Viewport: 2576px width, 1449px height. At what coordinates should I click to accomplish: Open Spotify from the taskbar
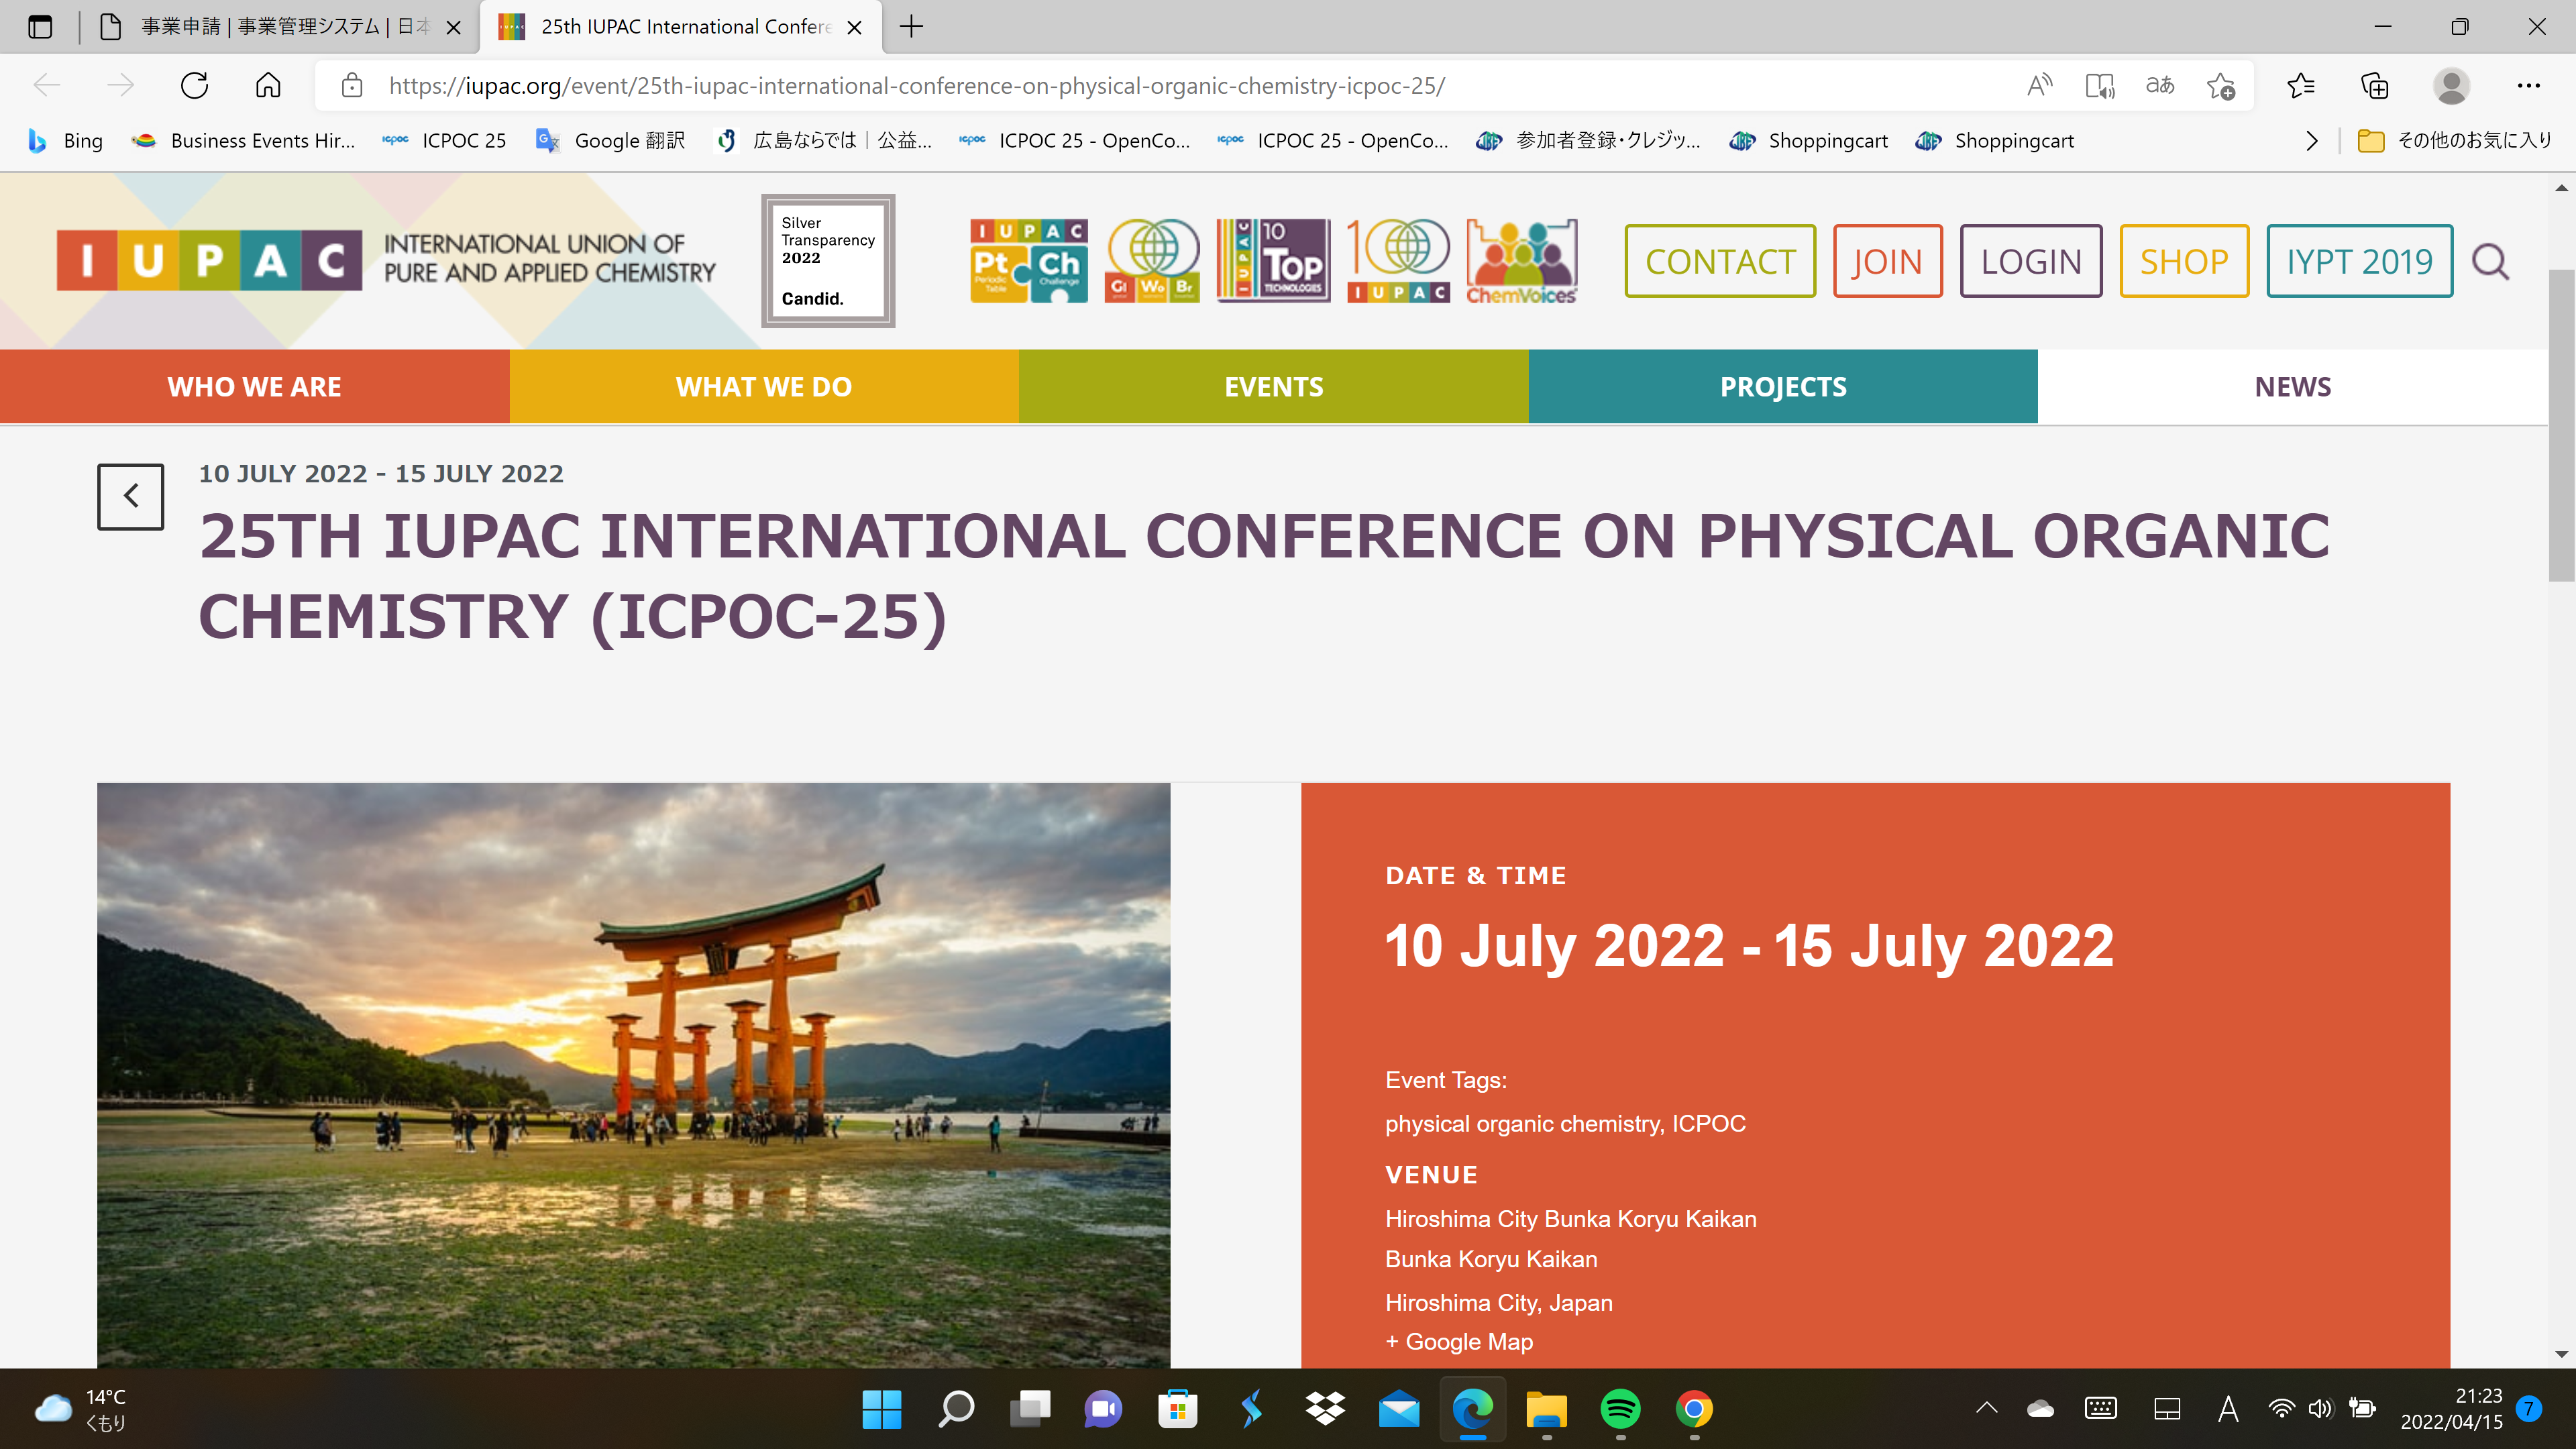coord(1620,1409)
